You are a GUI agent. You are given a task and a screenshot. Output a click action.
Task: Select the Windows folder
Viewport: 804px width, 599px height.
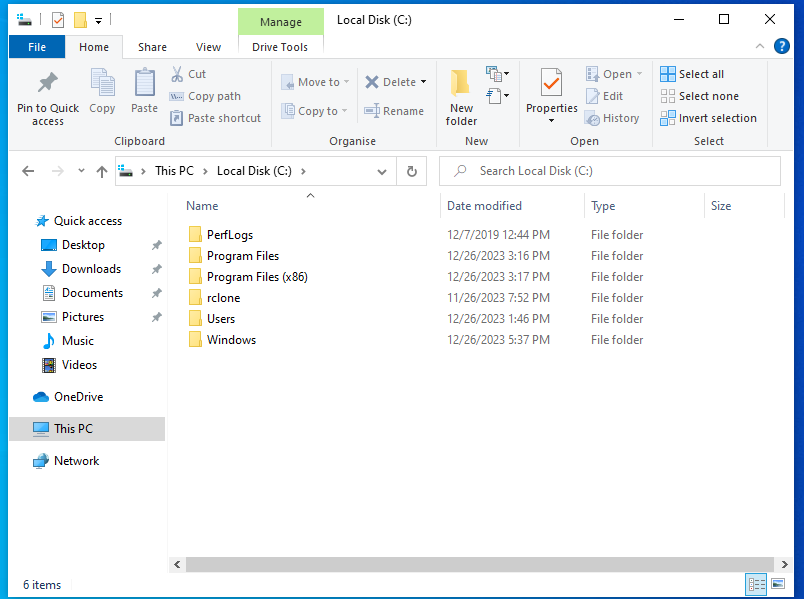[231, 340]
